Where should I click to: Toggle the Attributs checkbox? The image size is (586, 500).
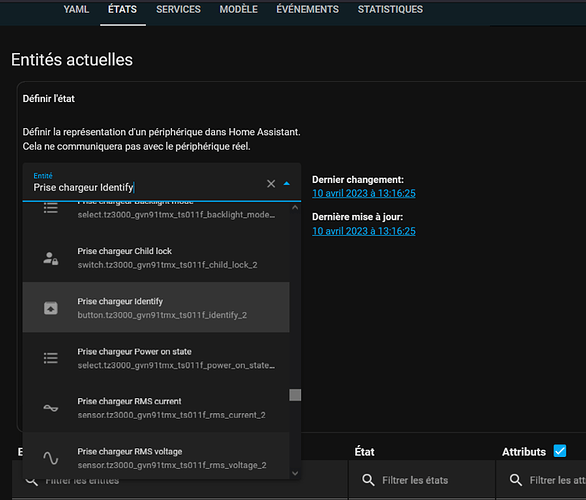559,451
